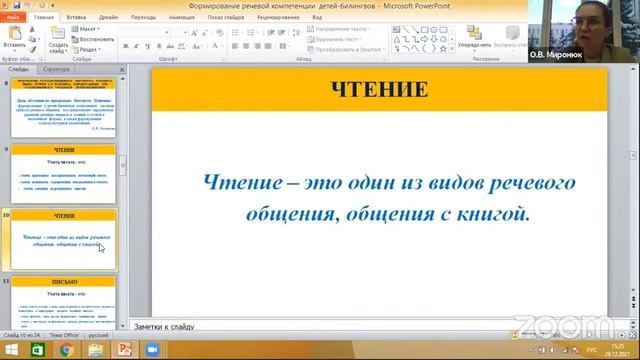Select the oval shape in shapes gallery
Viewport: 640px width, 360px height.
434,30
